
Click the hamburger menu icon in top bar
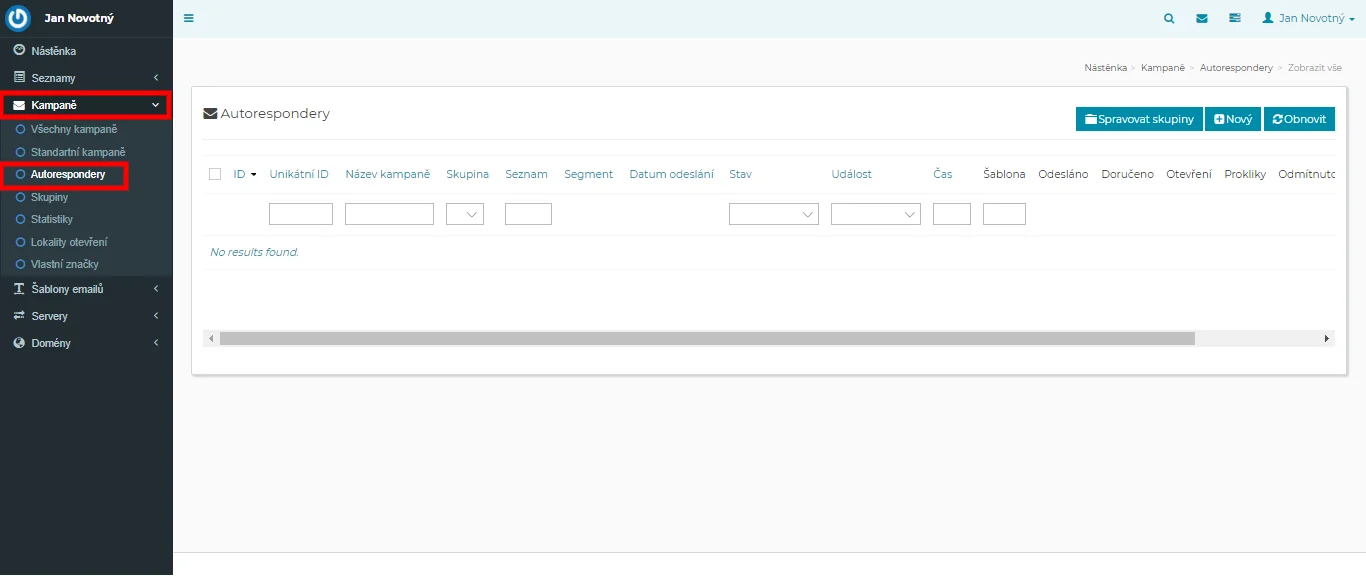[189, 18]
